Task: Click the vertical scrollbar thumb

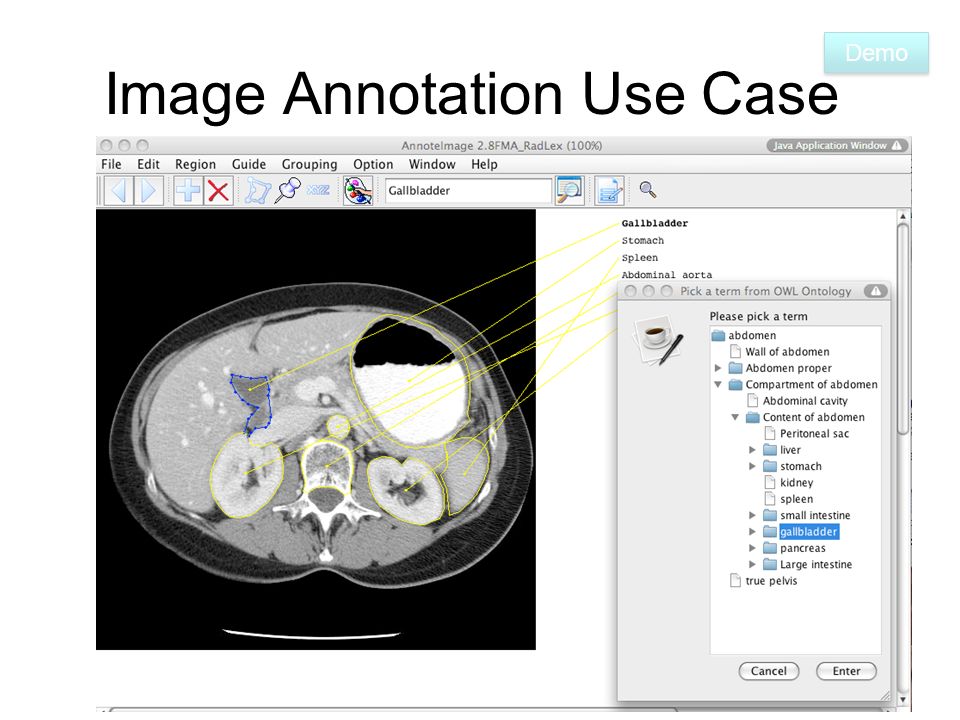Action: click(x=902, y=329)
